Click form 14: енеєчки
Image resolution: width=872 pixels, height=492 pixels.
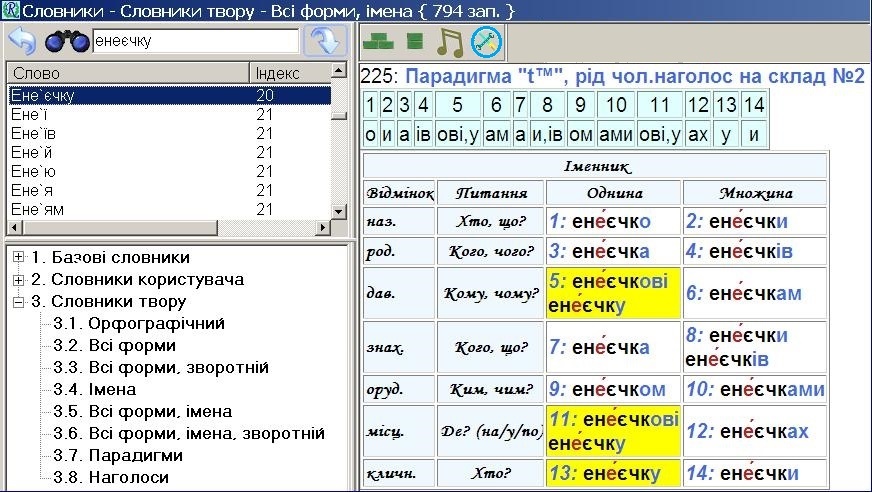point(755,474)
